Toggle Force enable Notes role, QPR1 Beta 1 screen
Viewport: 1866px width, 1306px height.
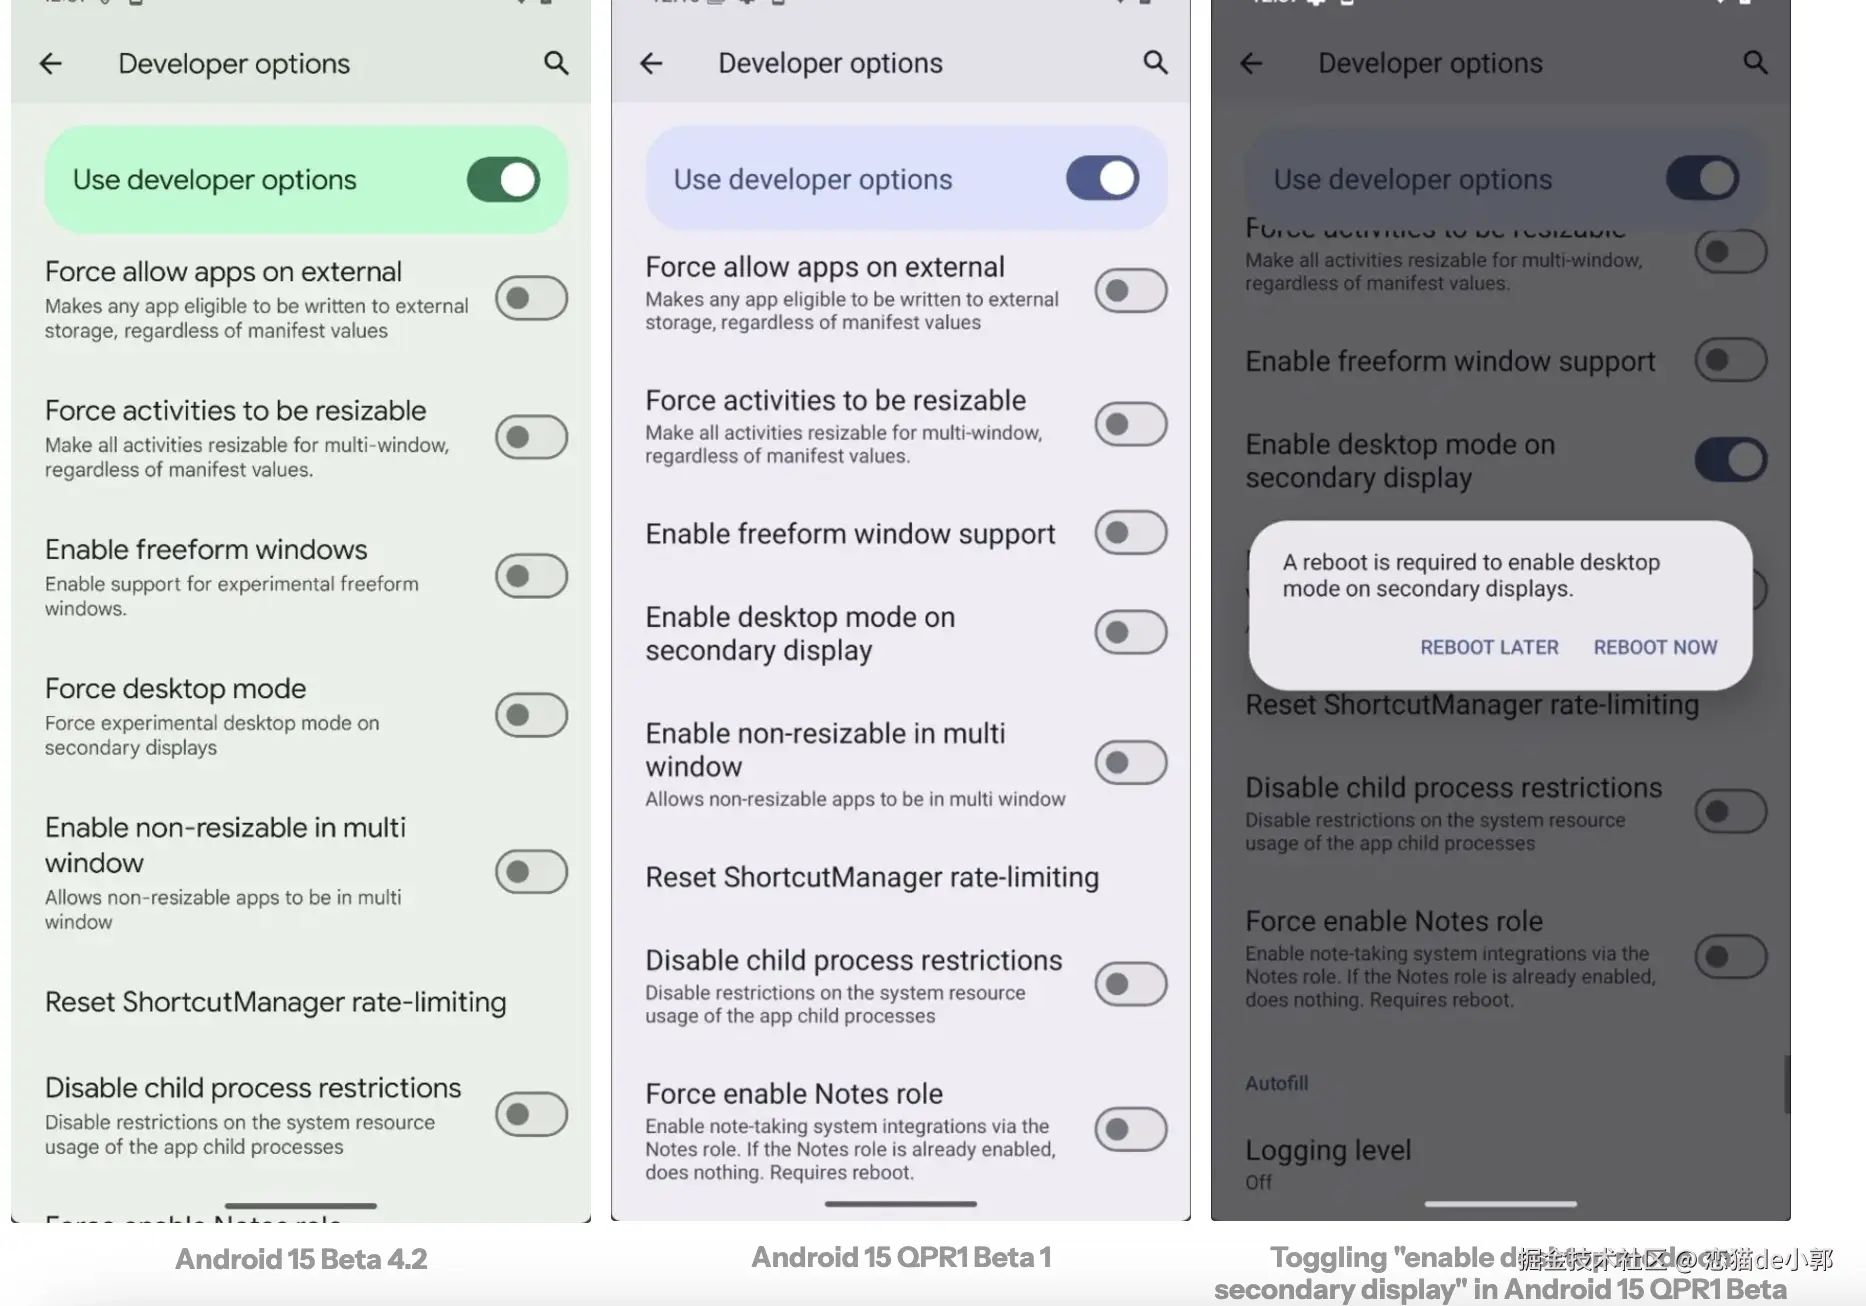[x=1131, y=1129]
